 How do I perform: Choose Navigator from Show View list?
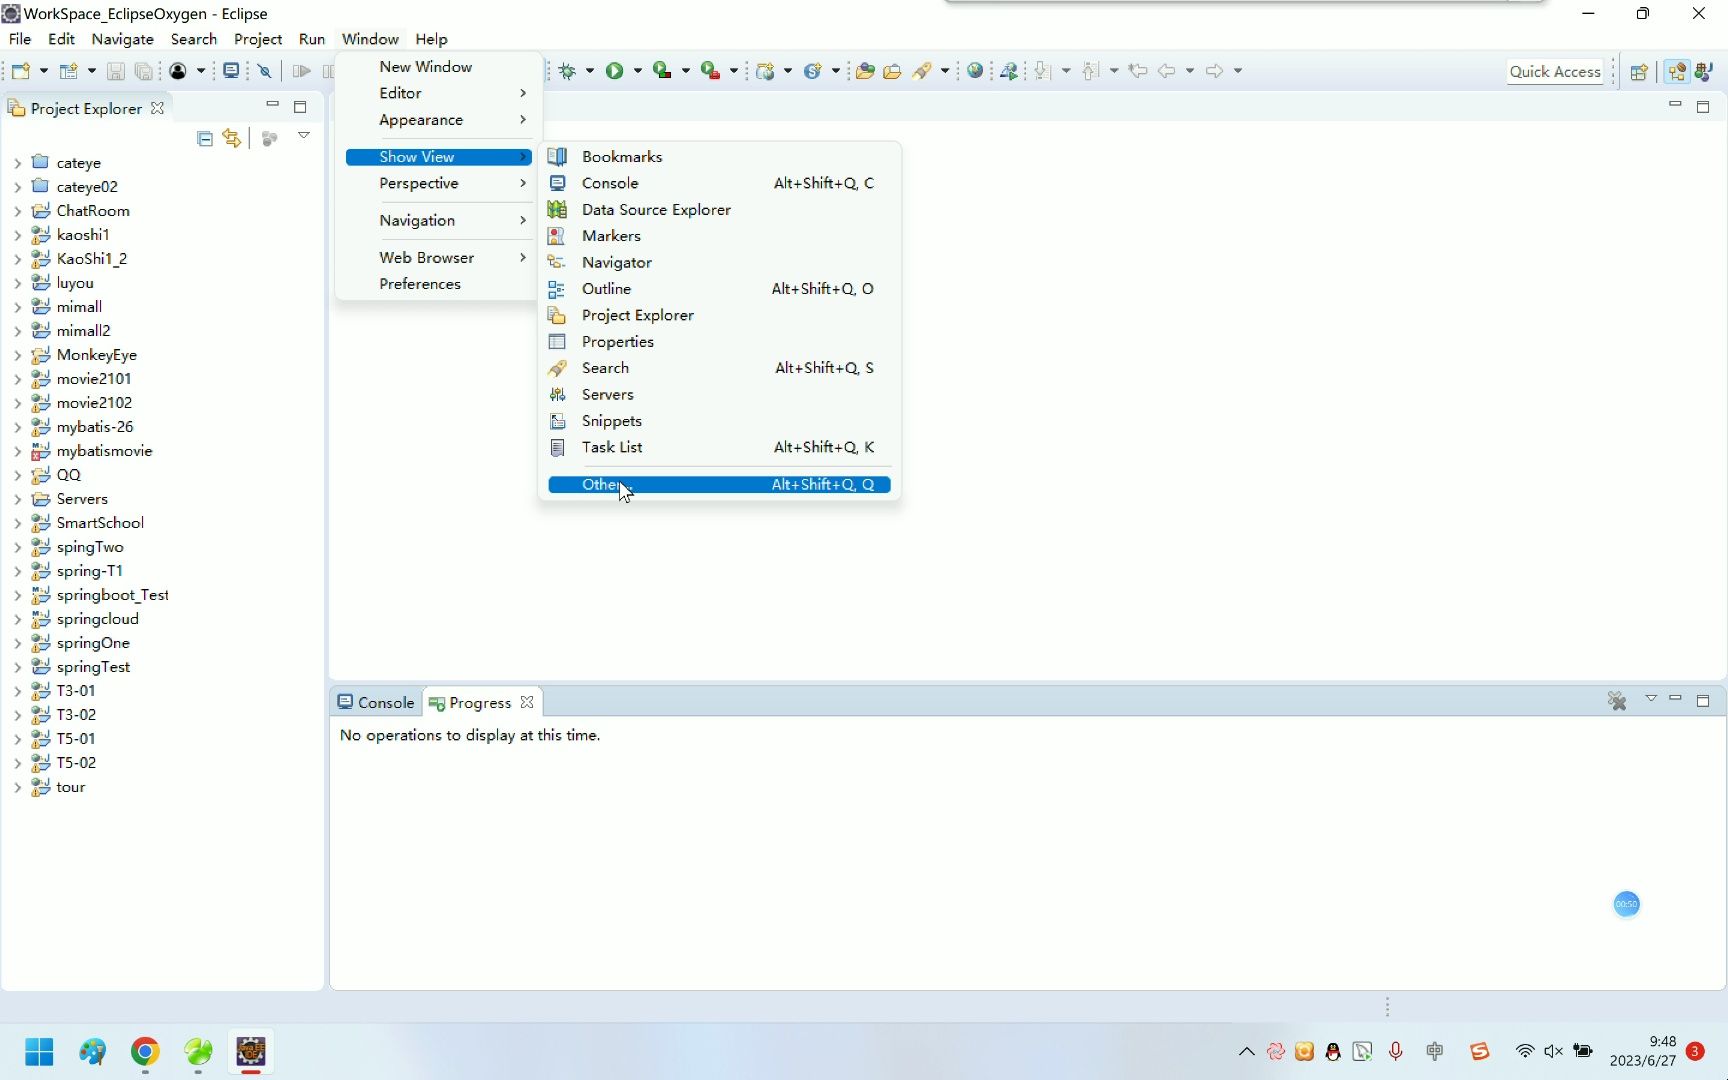719,262
